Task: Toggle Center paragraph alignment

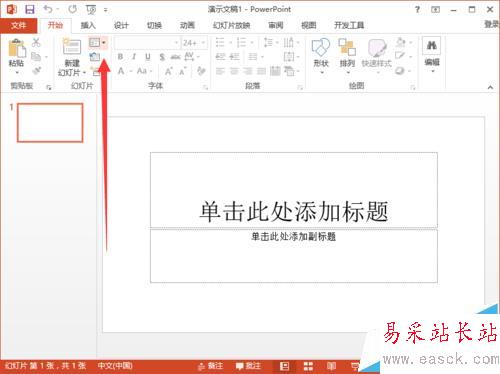Action: [x=234, y=71]
